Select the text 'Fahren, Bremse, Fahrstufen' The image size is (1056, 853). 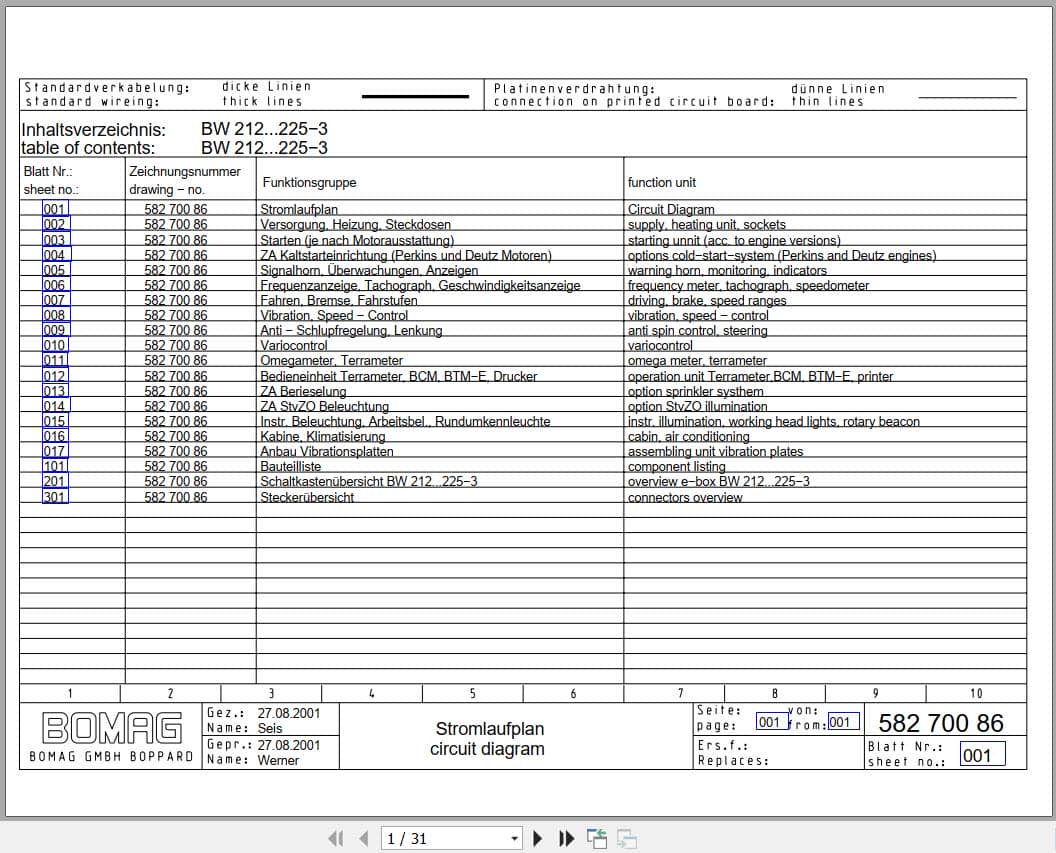click(339, 300)
